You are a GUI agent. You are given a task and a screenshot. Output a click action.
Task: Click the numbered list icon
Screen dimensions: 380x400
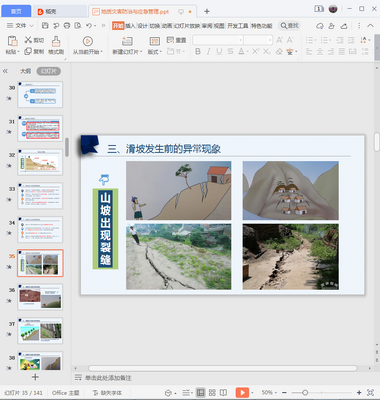coord(324,40)
